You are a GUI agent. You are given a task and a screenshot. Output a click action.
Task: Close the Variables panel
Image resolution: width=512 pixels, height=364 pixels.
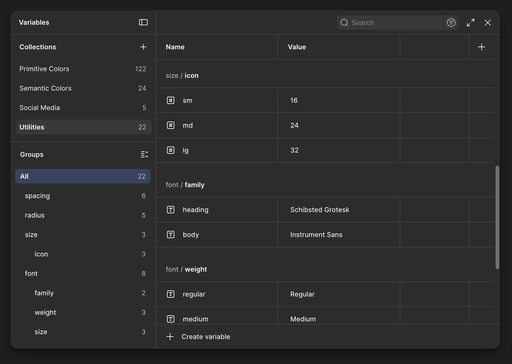488,23
